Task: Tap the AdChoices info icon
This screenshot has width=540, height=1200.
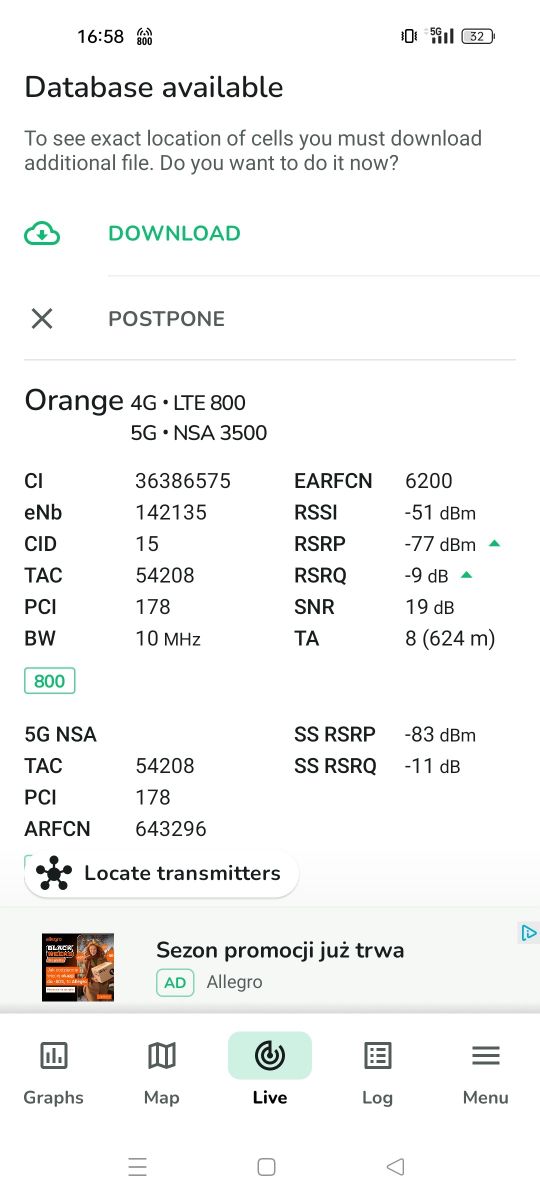Action: click(x=528, y=933)
